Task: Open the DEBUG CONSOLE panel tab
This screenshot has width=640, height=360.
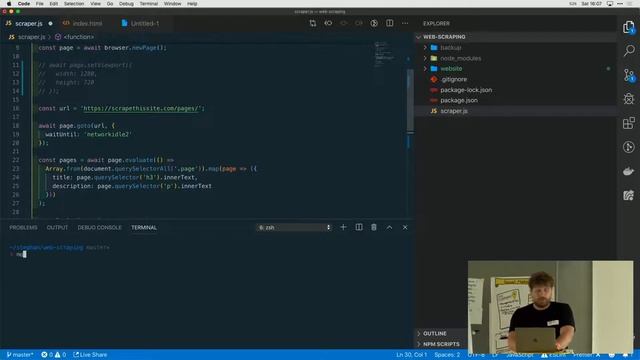Action: tap(100, 227)
